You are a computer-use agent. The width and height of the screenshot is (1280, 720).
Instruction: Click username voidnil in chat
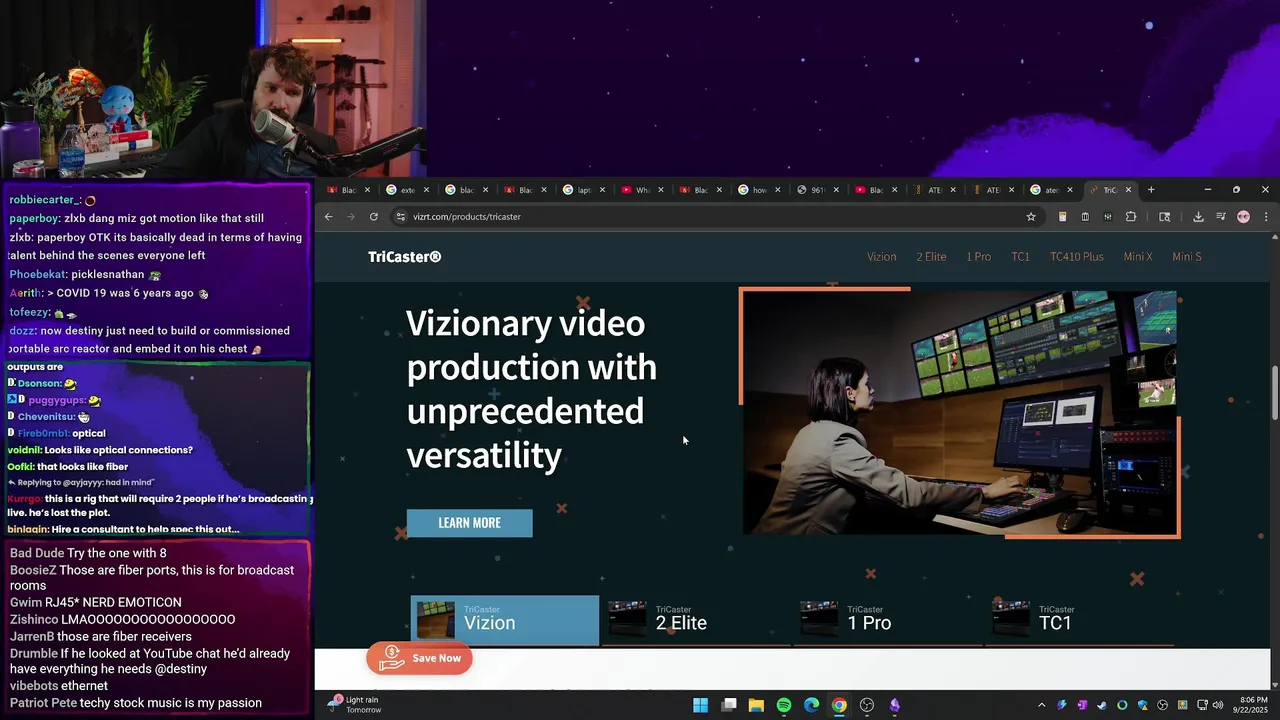click(23, 450)
